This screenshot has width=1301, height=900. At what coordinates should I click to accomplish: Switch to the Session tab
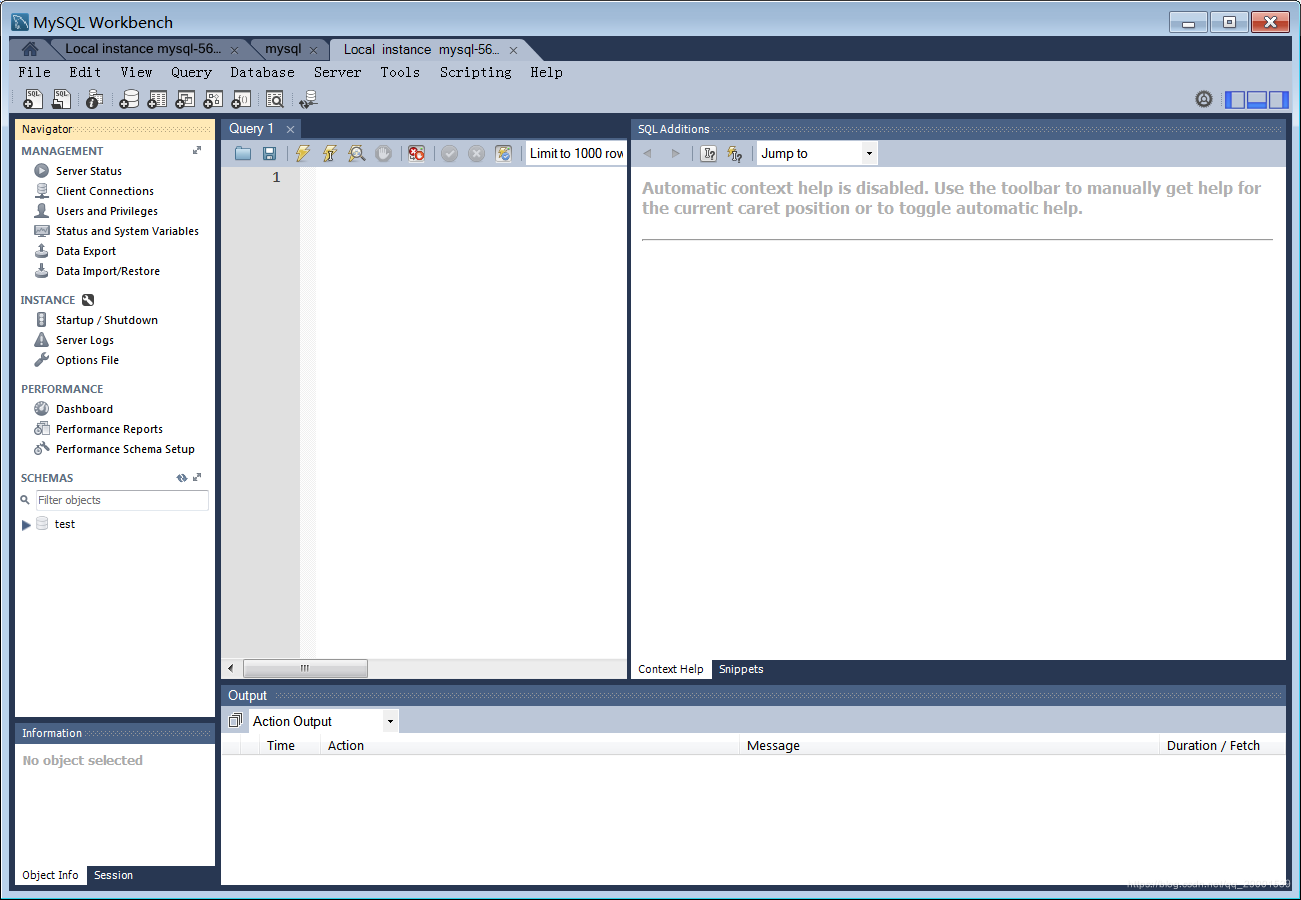113,875
